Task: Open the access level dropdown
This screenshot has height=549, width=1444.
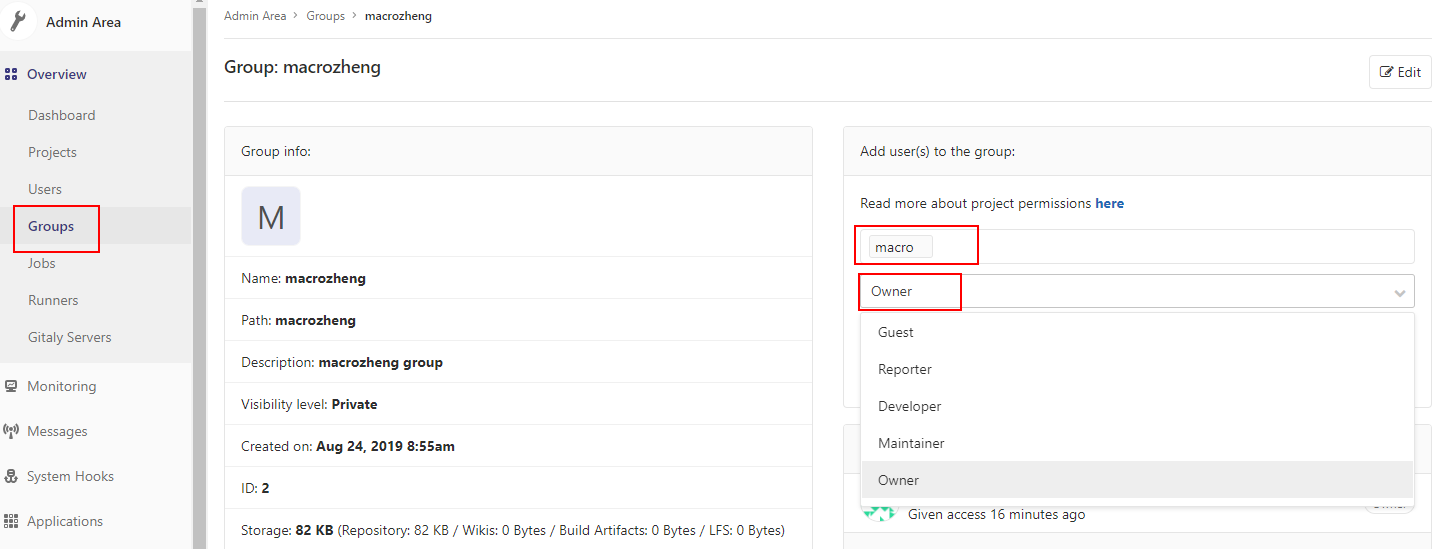Action: 1136,291
